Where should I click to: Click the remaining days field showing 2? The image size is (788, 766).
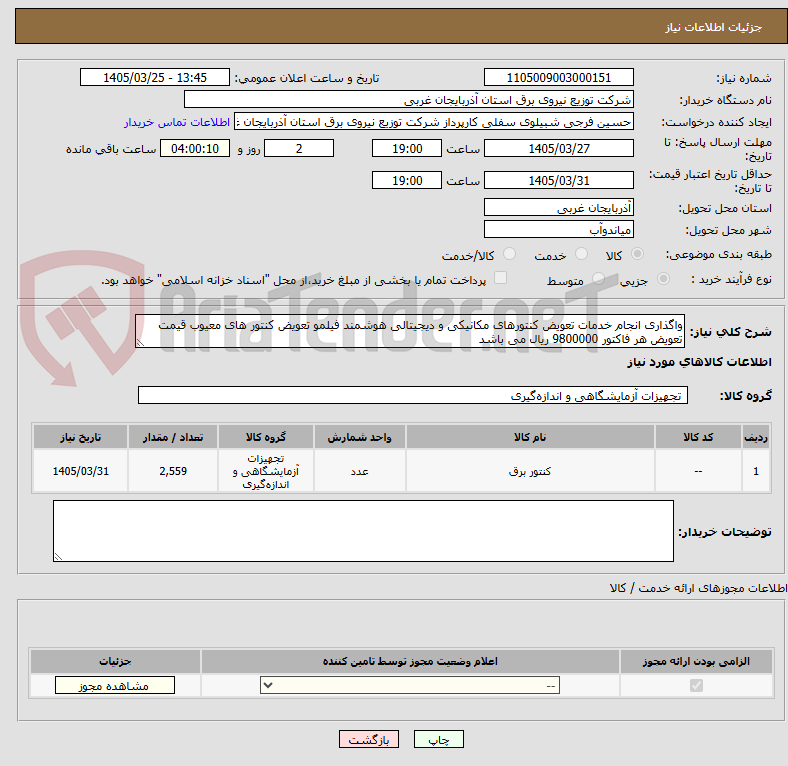299,149
